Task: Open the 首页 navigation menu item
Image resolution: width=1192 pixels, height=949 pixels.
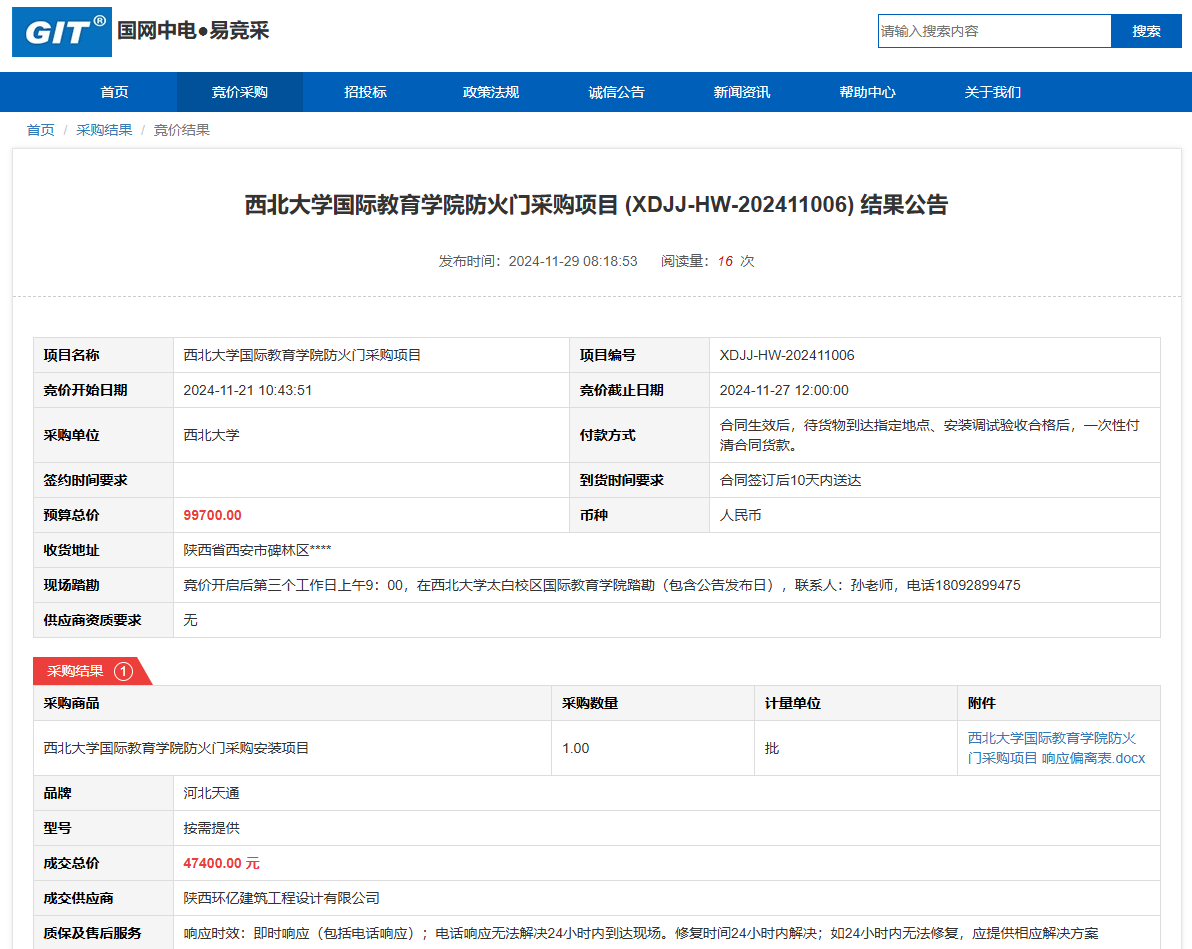Action: point(114,92)
